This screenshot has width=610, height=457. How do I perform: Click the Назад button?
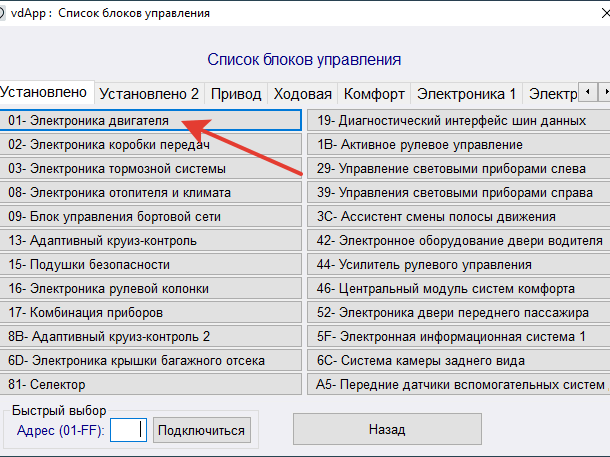click(387, 429)
